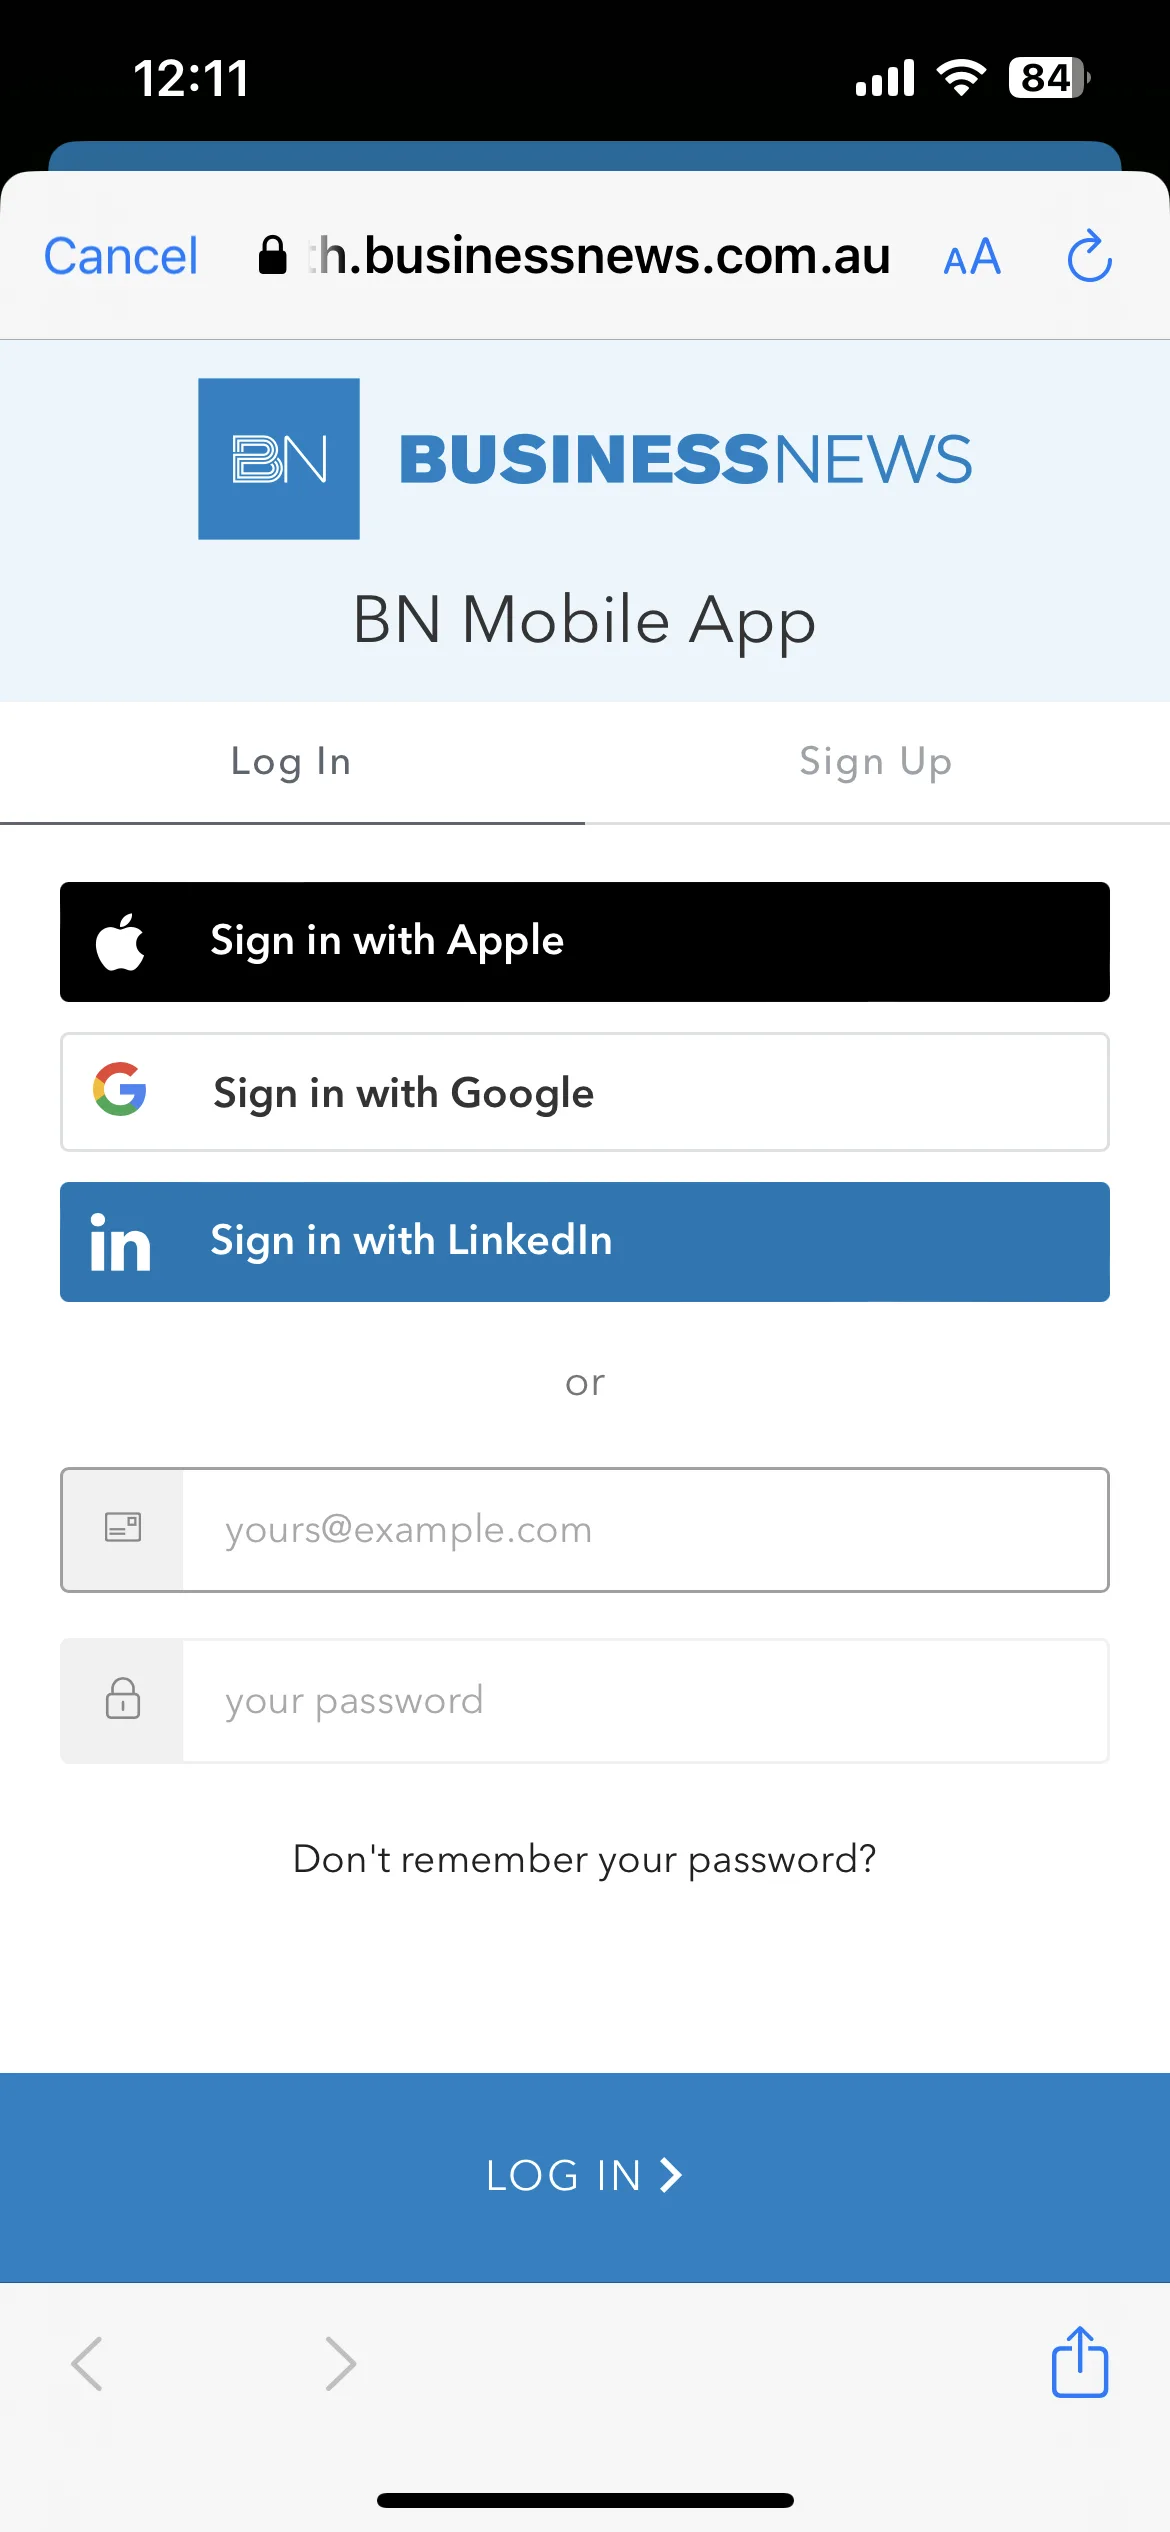Viewport: 1170px width, 2532px height.
Task: Tap the reload page icon
Action: (1089, 257)
